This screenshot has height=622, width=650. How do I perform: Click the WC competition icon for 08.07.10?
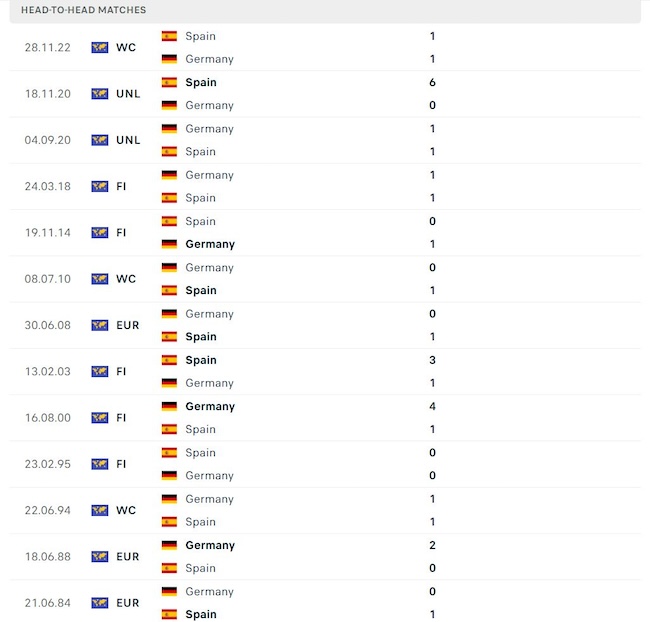[x=100, y=279]
